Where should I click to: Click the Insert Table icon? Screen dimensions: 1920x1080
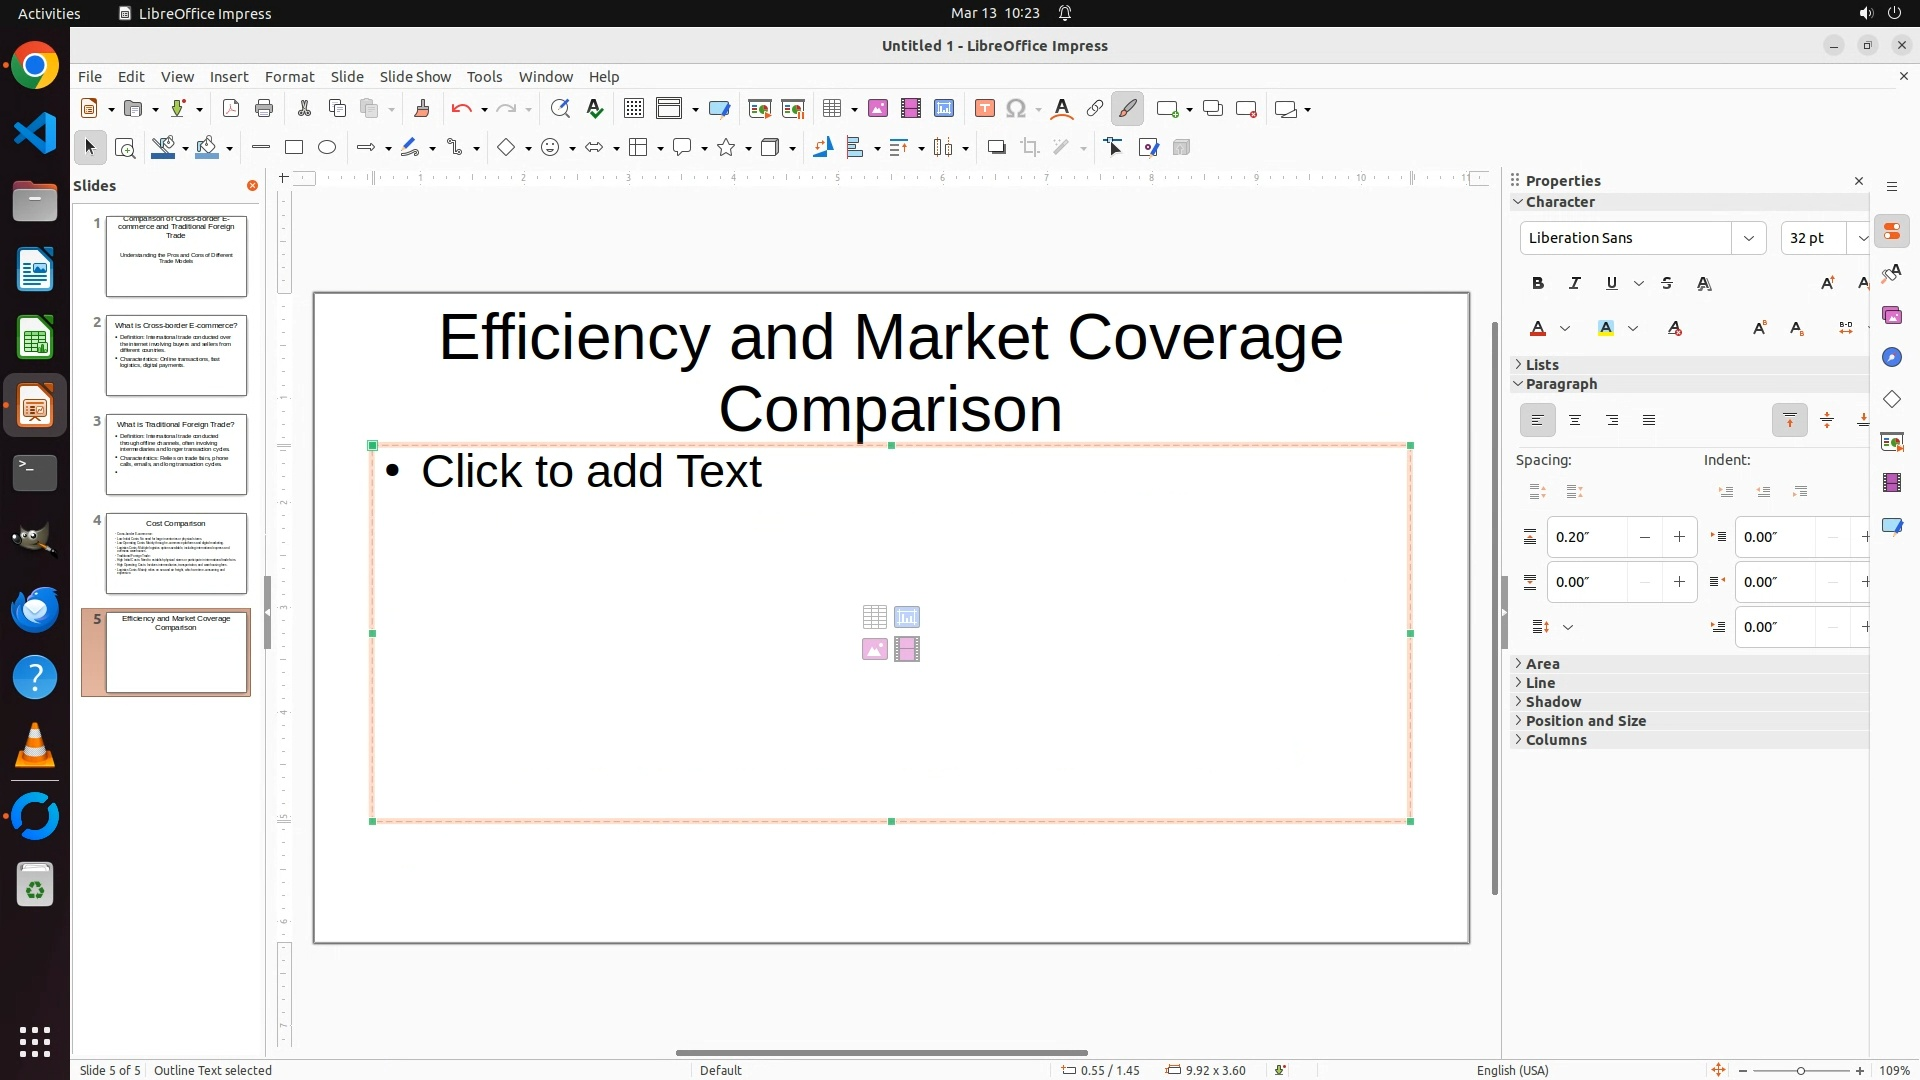[x=832, y=109]
